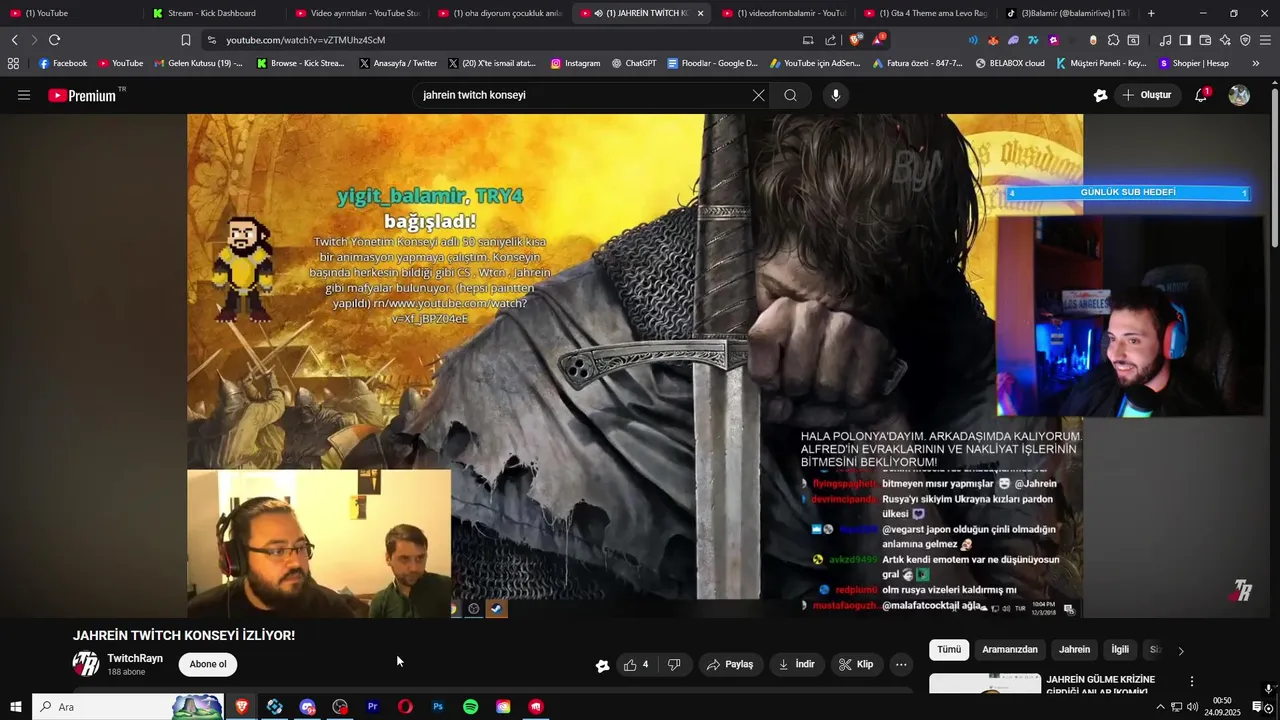This screenshot has height=720, width=1280.
Task: Open ChatGPT bookmark
Action: pos(634,63)
